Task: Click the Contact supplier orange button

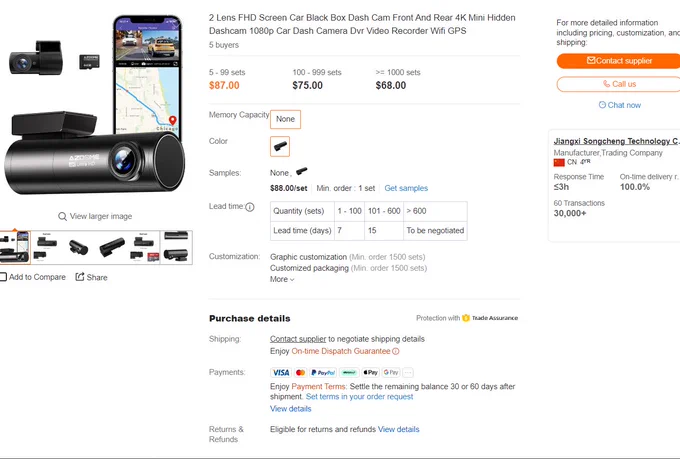Action: [619, 61]
